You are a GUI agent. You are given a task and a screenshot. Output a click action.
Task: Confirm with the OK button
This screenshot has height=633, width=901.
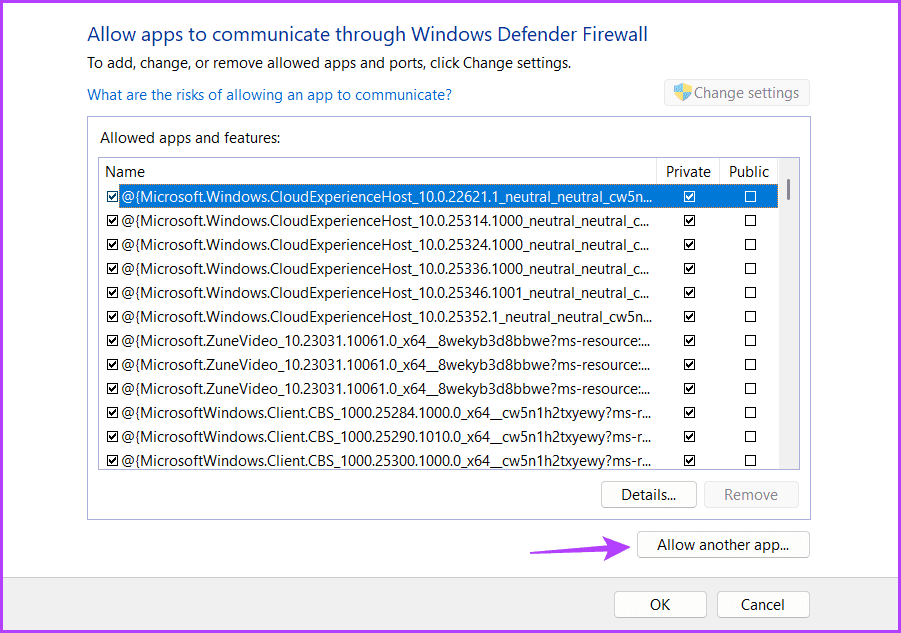(x=660, y=604)
